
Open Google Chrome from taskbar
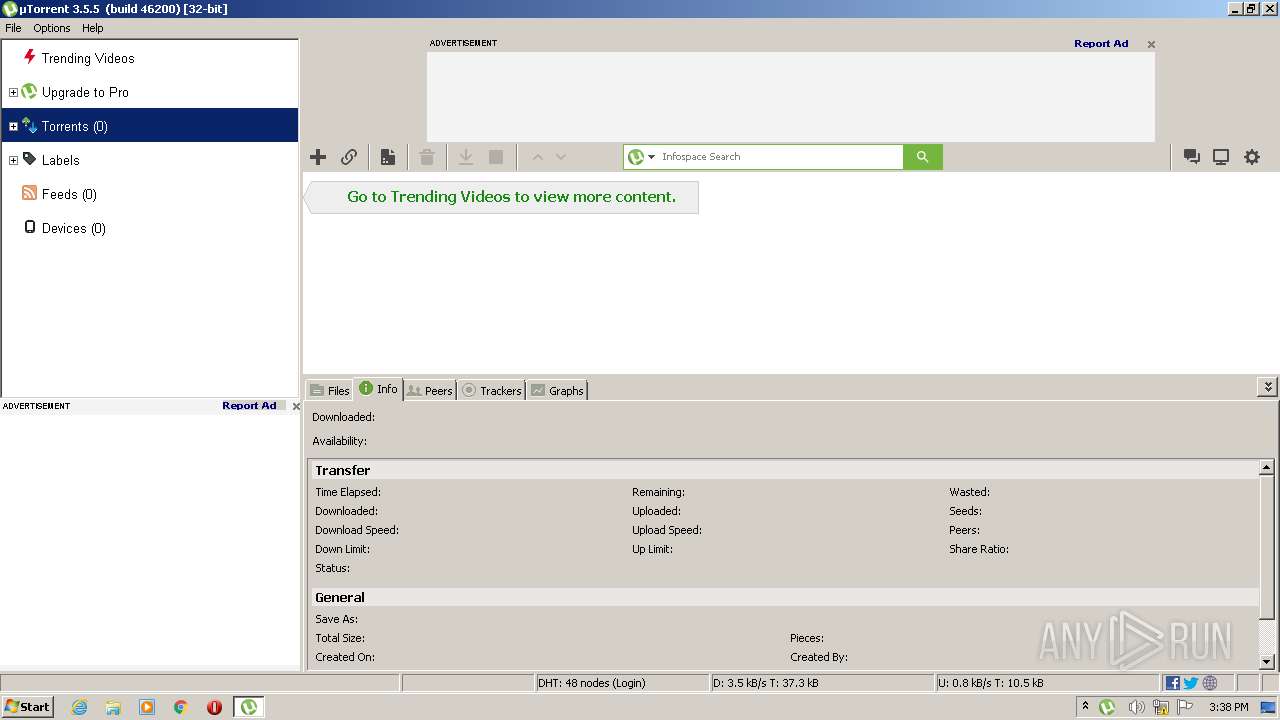[181, 707]
